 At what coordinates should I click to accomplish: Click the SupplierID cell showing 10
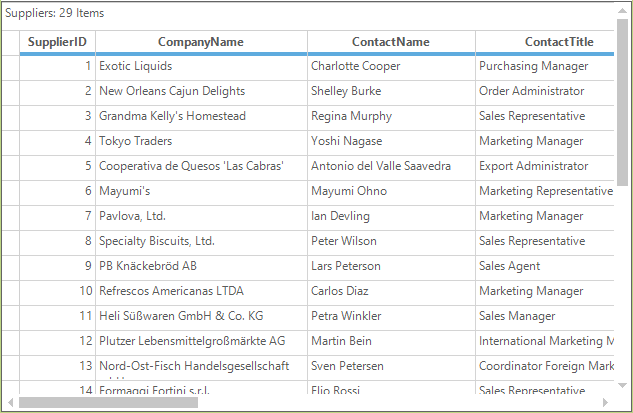pyautogui.click(x=57, y=293)
